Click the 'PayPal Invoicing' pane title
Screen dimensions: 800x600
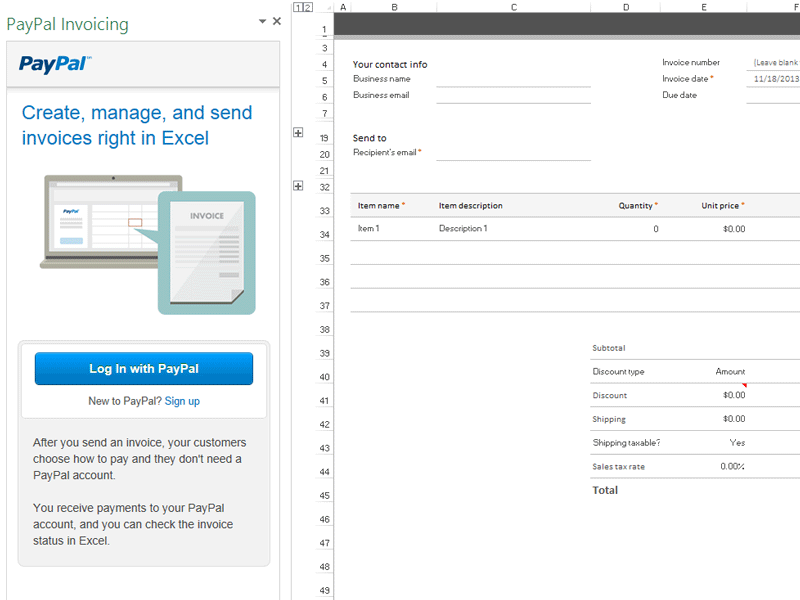tap(67, 24)
